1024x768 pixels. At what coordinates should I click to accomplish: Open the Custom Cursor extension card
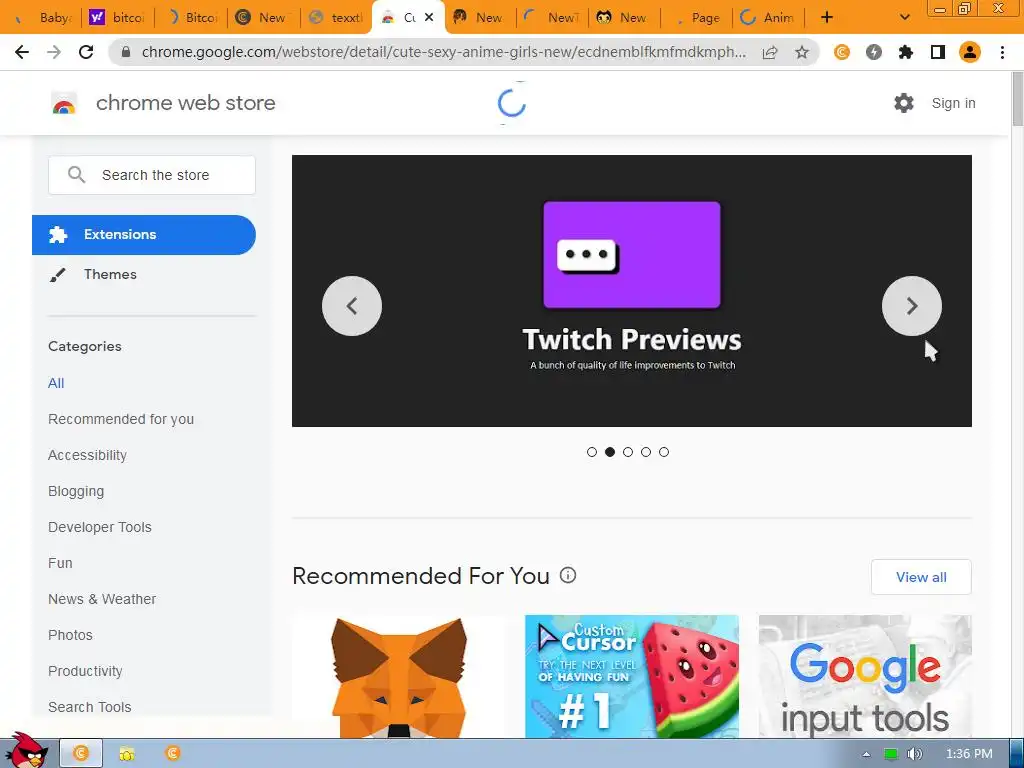632,677
